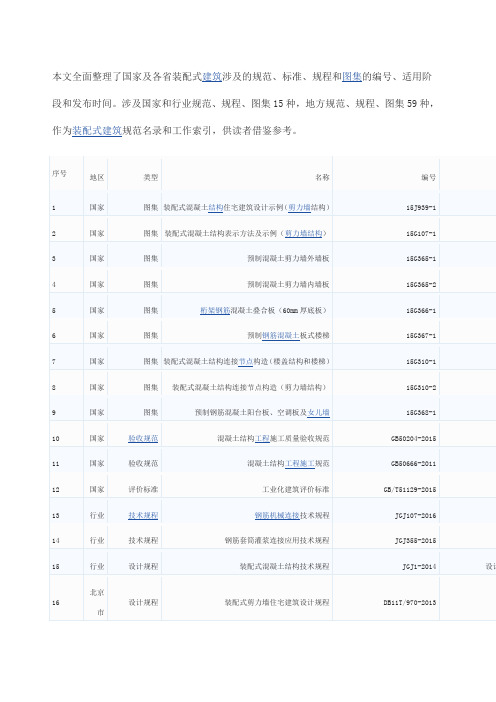This screenshot has width=496, height=702.
Task: Click the 钢筋机械连接 link in row 13
Action: pyautogui.click(x=277, y=515)
